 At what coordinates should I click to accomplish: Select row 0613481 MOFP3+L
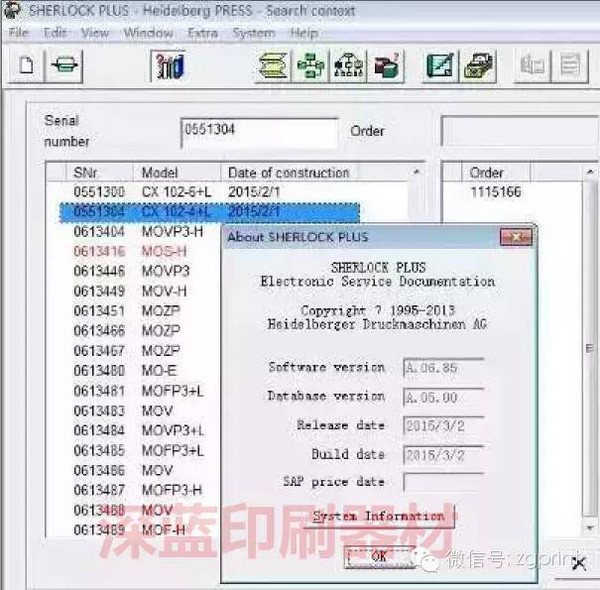[x=138, y=391]
